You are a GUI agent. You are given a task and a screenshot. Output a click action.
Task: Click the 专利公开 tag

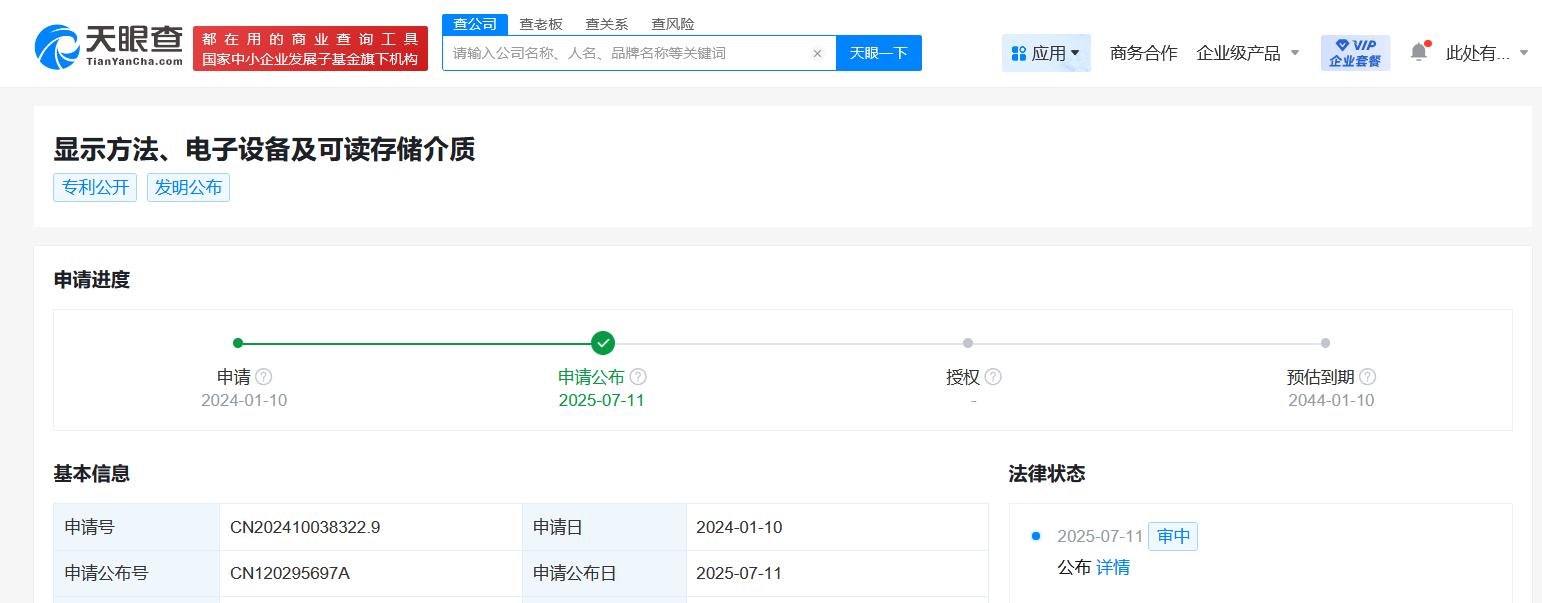[95, 187]
